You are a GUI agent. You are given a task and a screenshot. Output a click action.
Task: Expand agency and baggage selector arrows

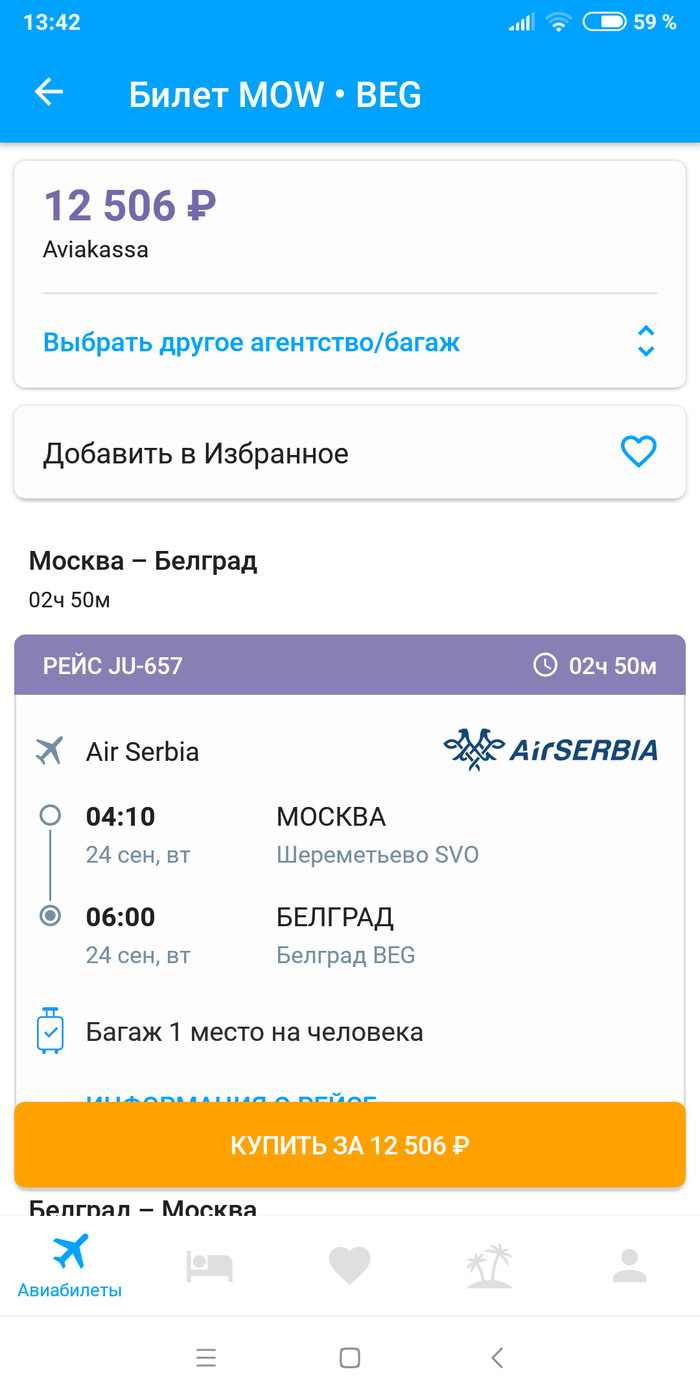click(646, 341)
